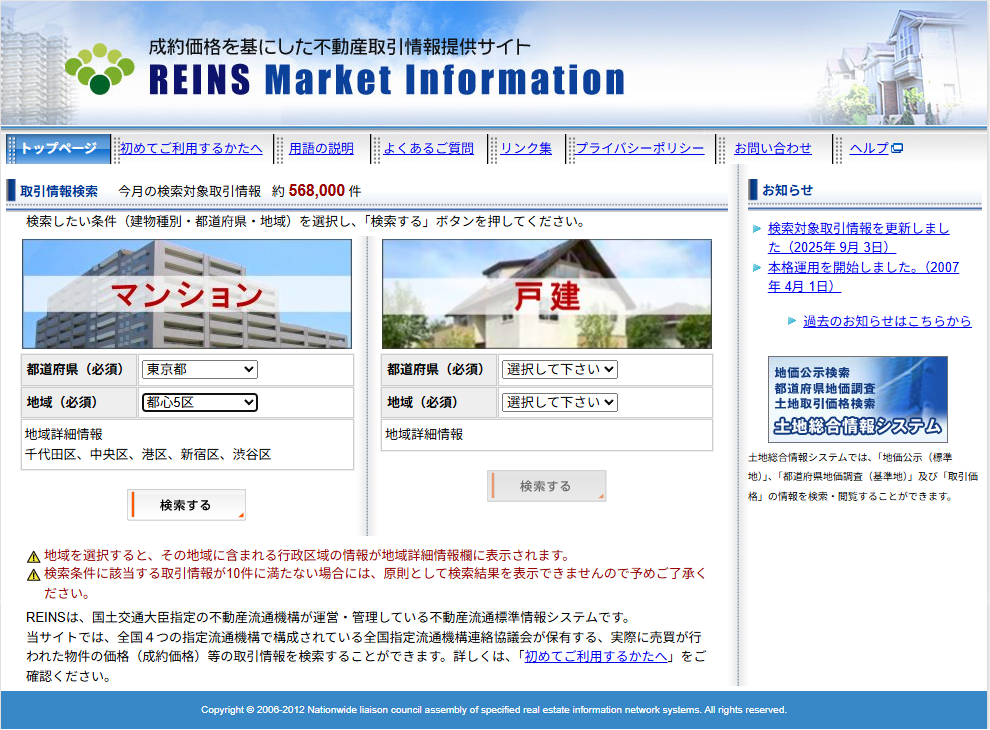Navigate to リンク集 page

click(x=526, y=148)
